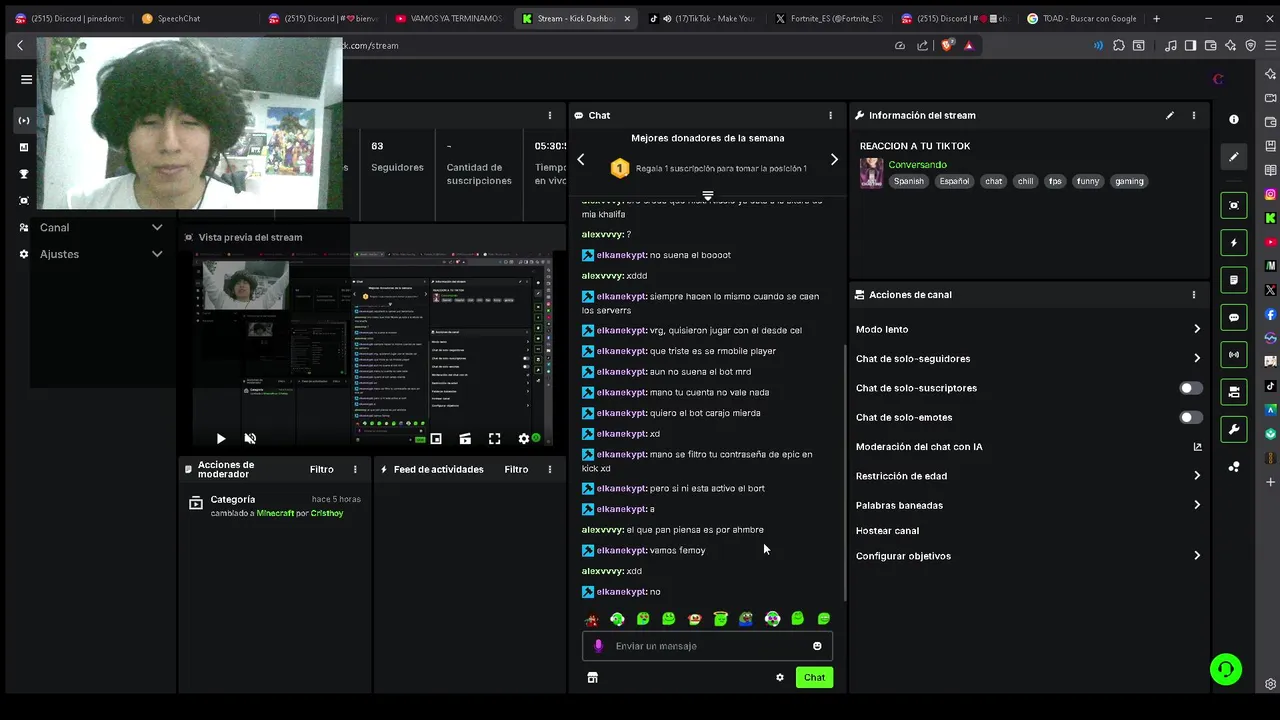The height and width of the screenshot is (720, 1280).
Task: Open the shop icon below chat input
Action: click(592, 677)
